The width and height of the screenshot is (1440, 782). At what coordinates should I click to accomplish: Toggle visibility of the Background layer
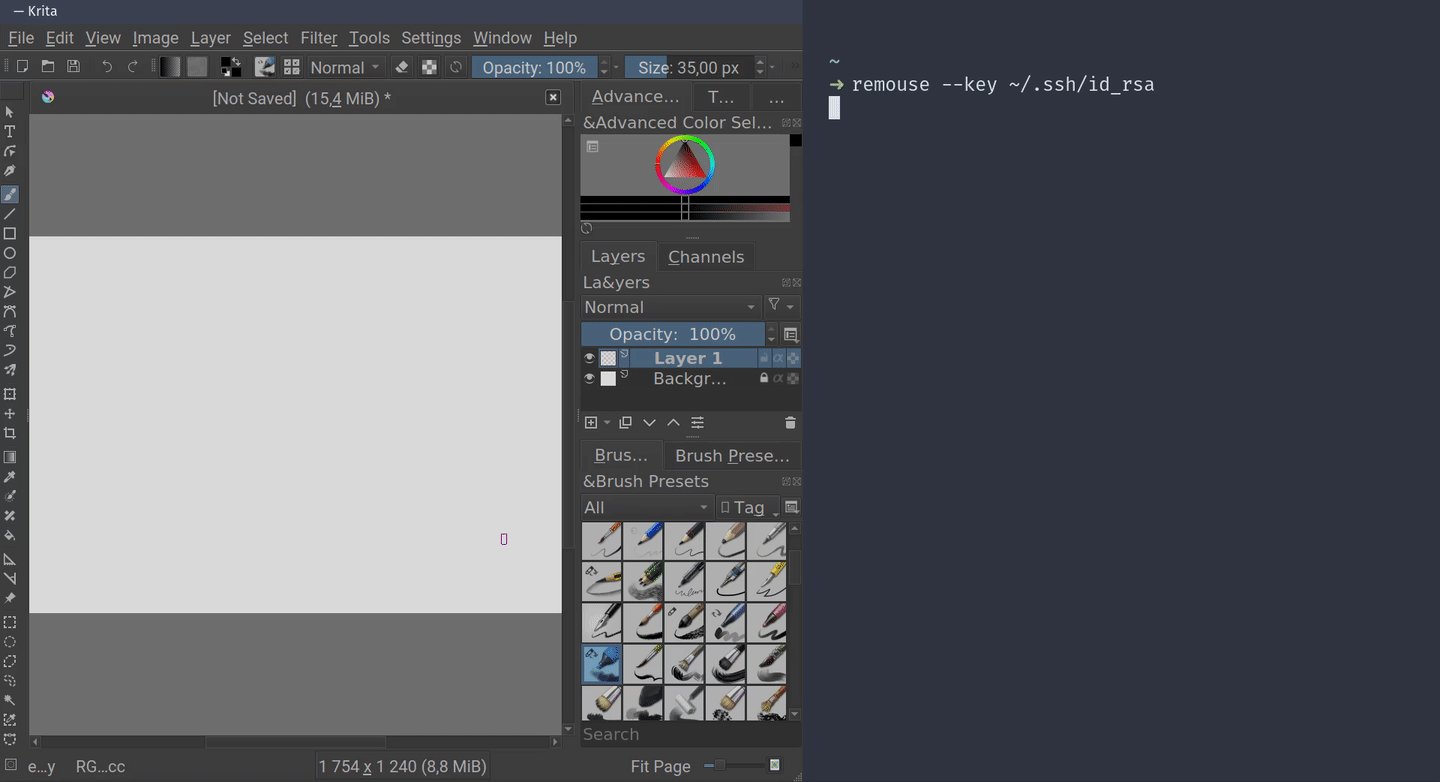point(589,379)
